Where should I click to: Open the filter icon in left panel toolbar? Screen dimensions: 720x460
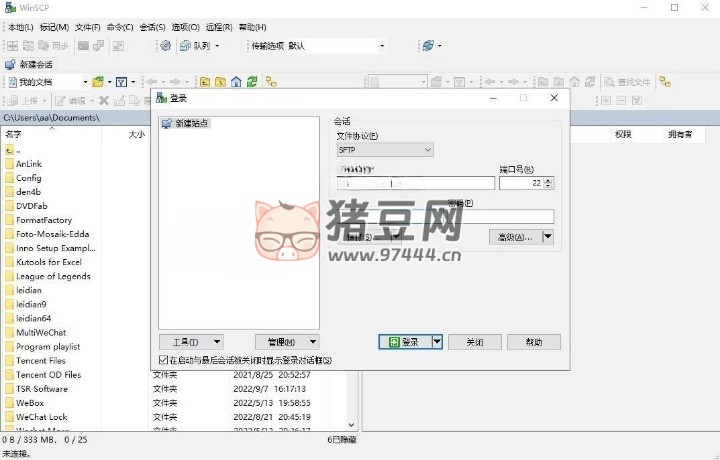pos(121,82)
